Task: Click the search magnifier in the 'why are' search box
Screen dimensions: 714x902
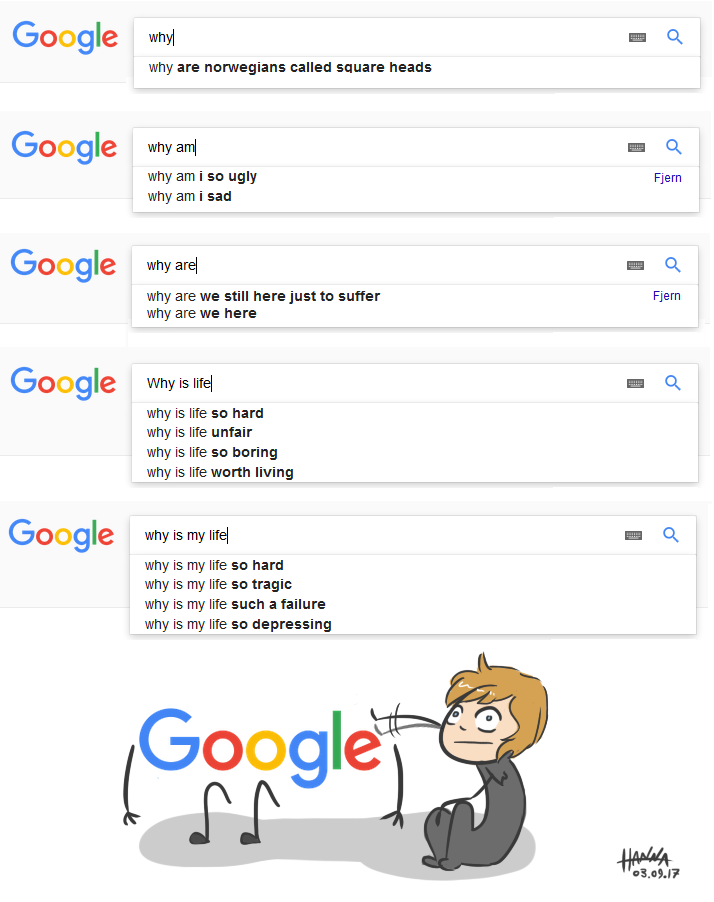Action: [673, 265]
